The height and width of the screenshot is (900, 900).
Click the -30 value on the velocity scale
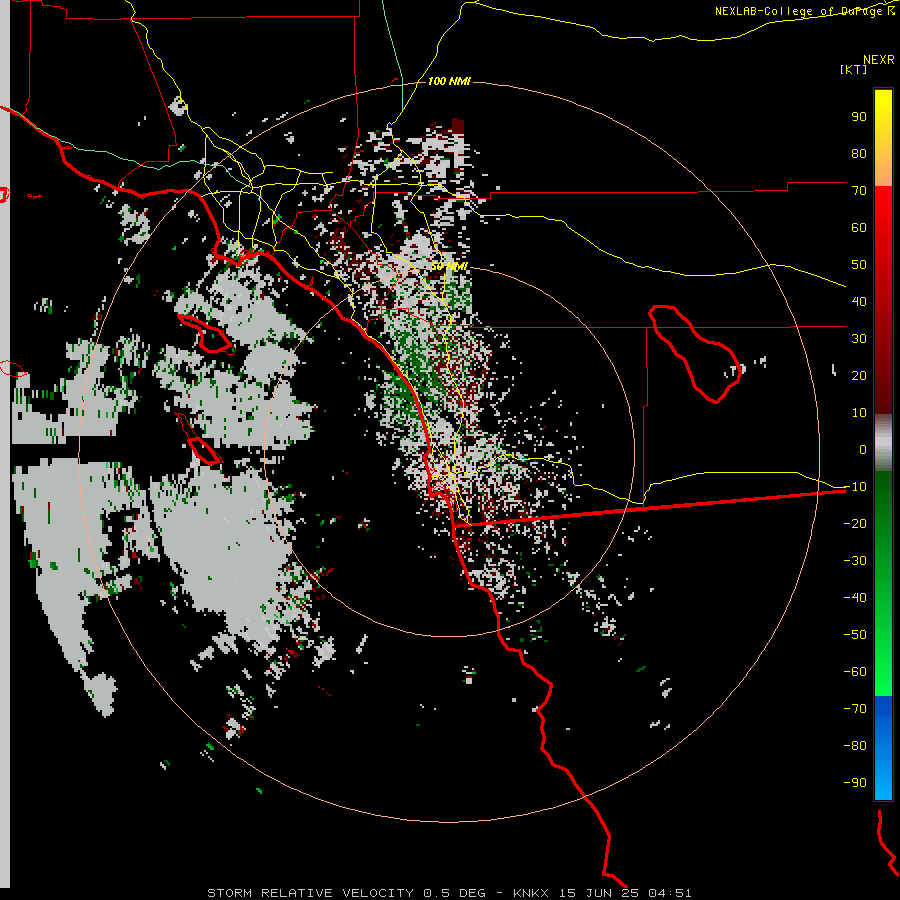[855, 561]
